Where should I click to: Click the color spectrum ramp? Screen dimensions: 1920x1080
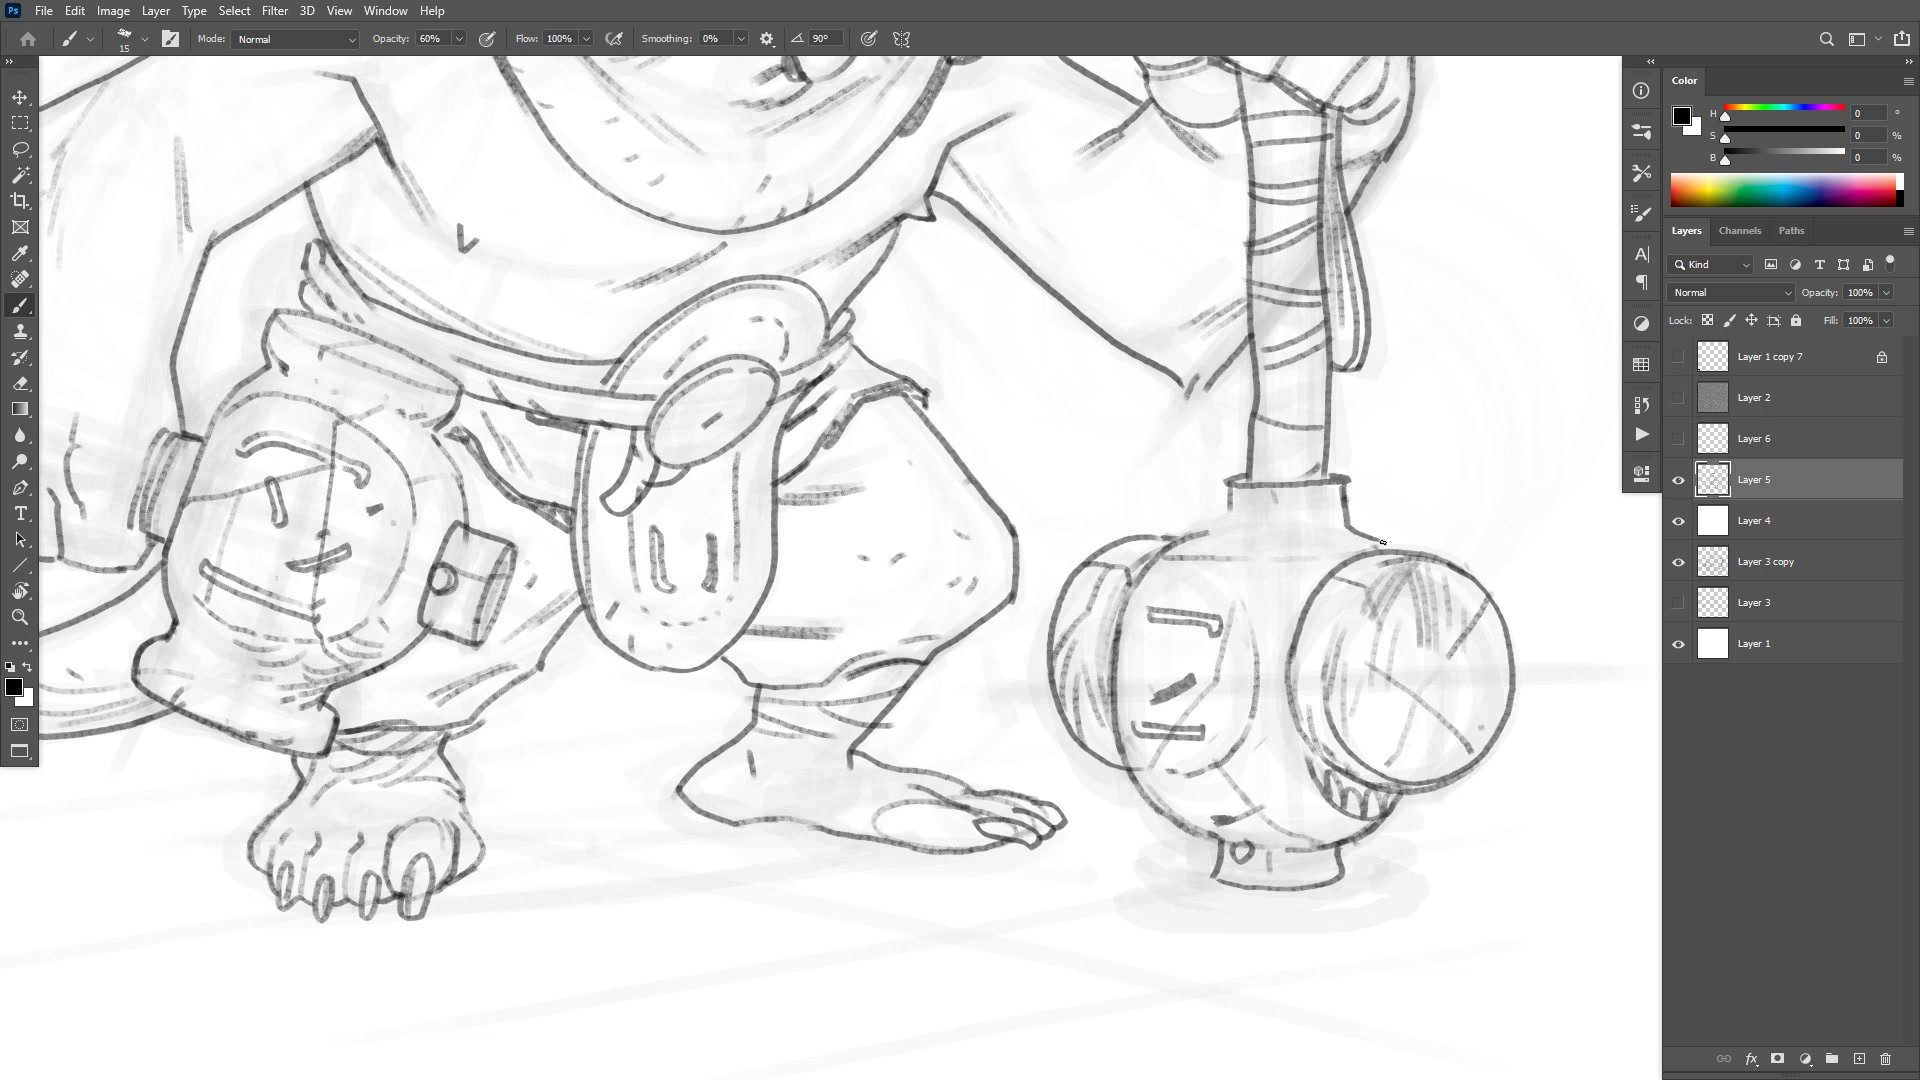point(1783,190)
